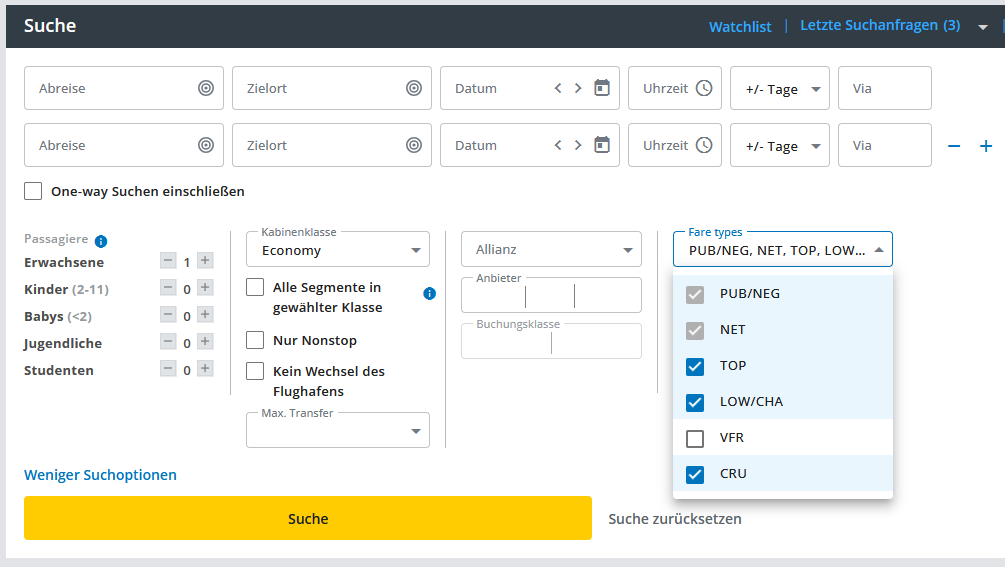Click the yellow Suche button
This screenshot has width=1005, height=567.
(x=308, y=518)
